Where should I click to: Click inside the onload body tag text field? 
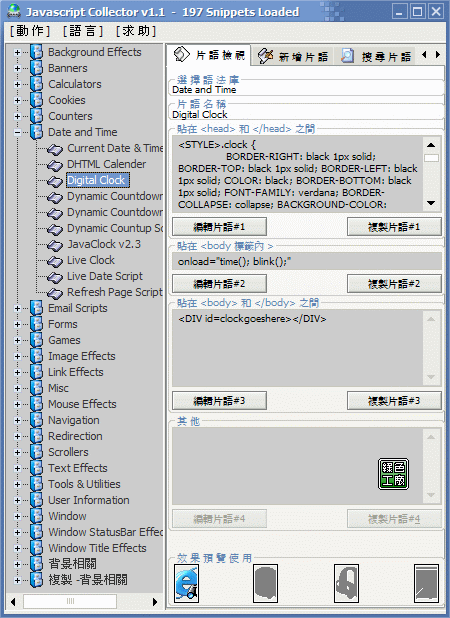click(x=307, y=262)
